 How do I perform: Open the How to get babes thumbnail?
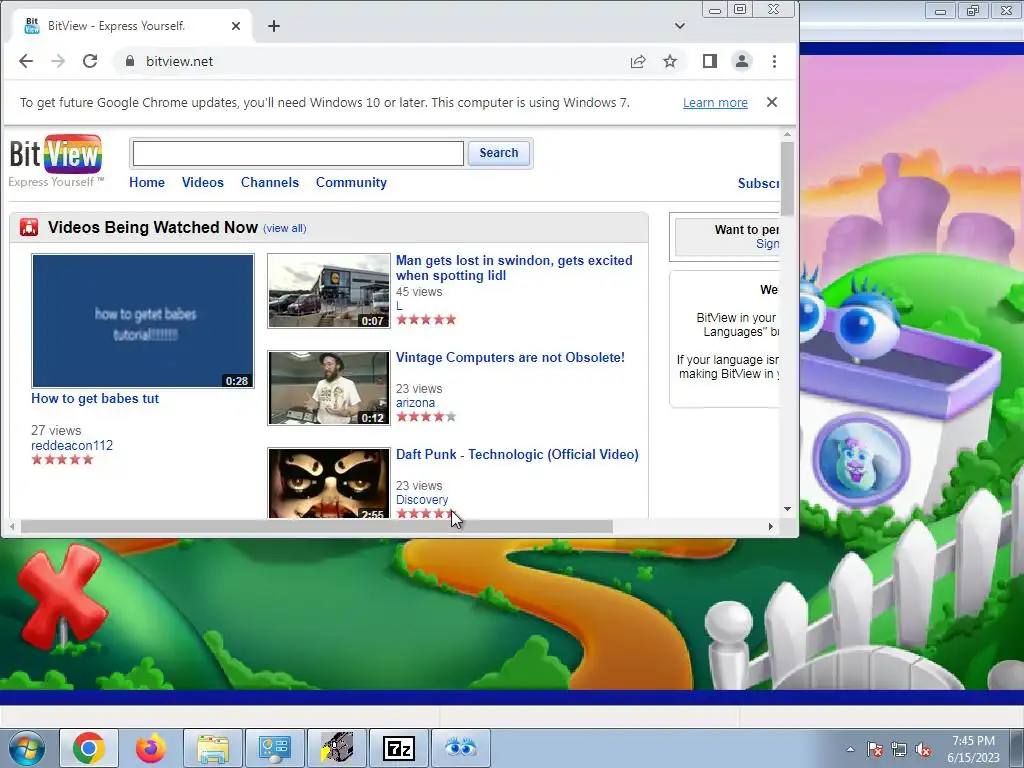click(x=143, y=321)
